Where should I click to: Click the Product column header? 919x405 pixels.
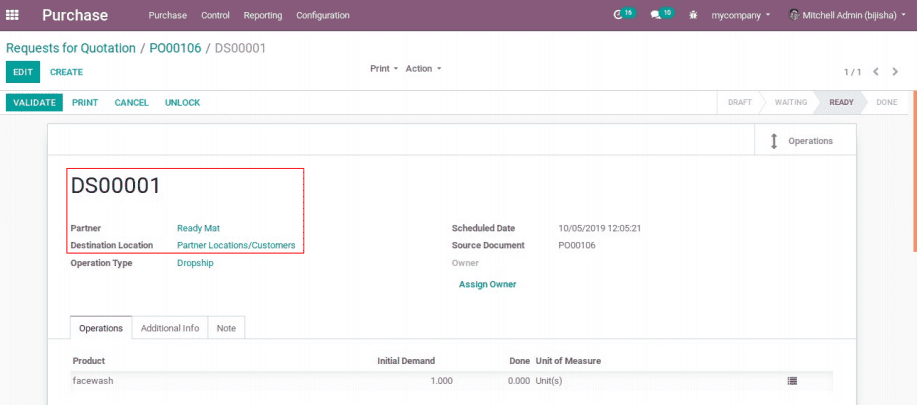click(89, 361)
